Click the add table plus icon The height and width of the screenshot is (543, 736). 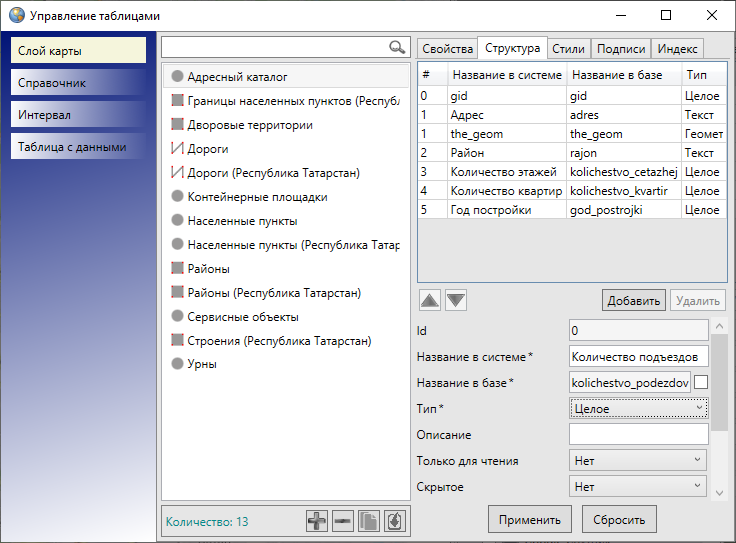(317, 521)
